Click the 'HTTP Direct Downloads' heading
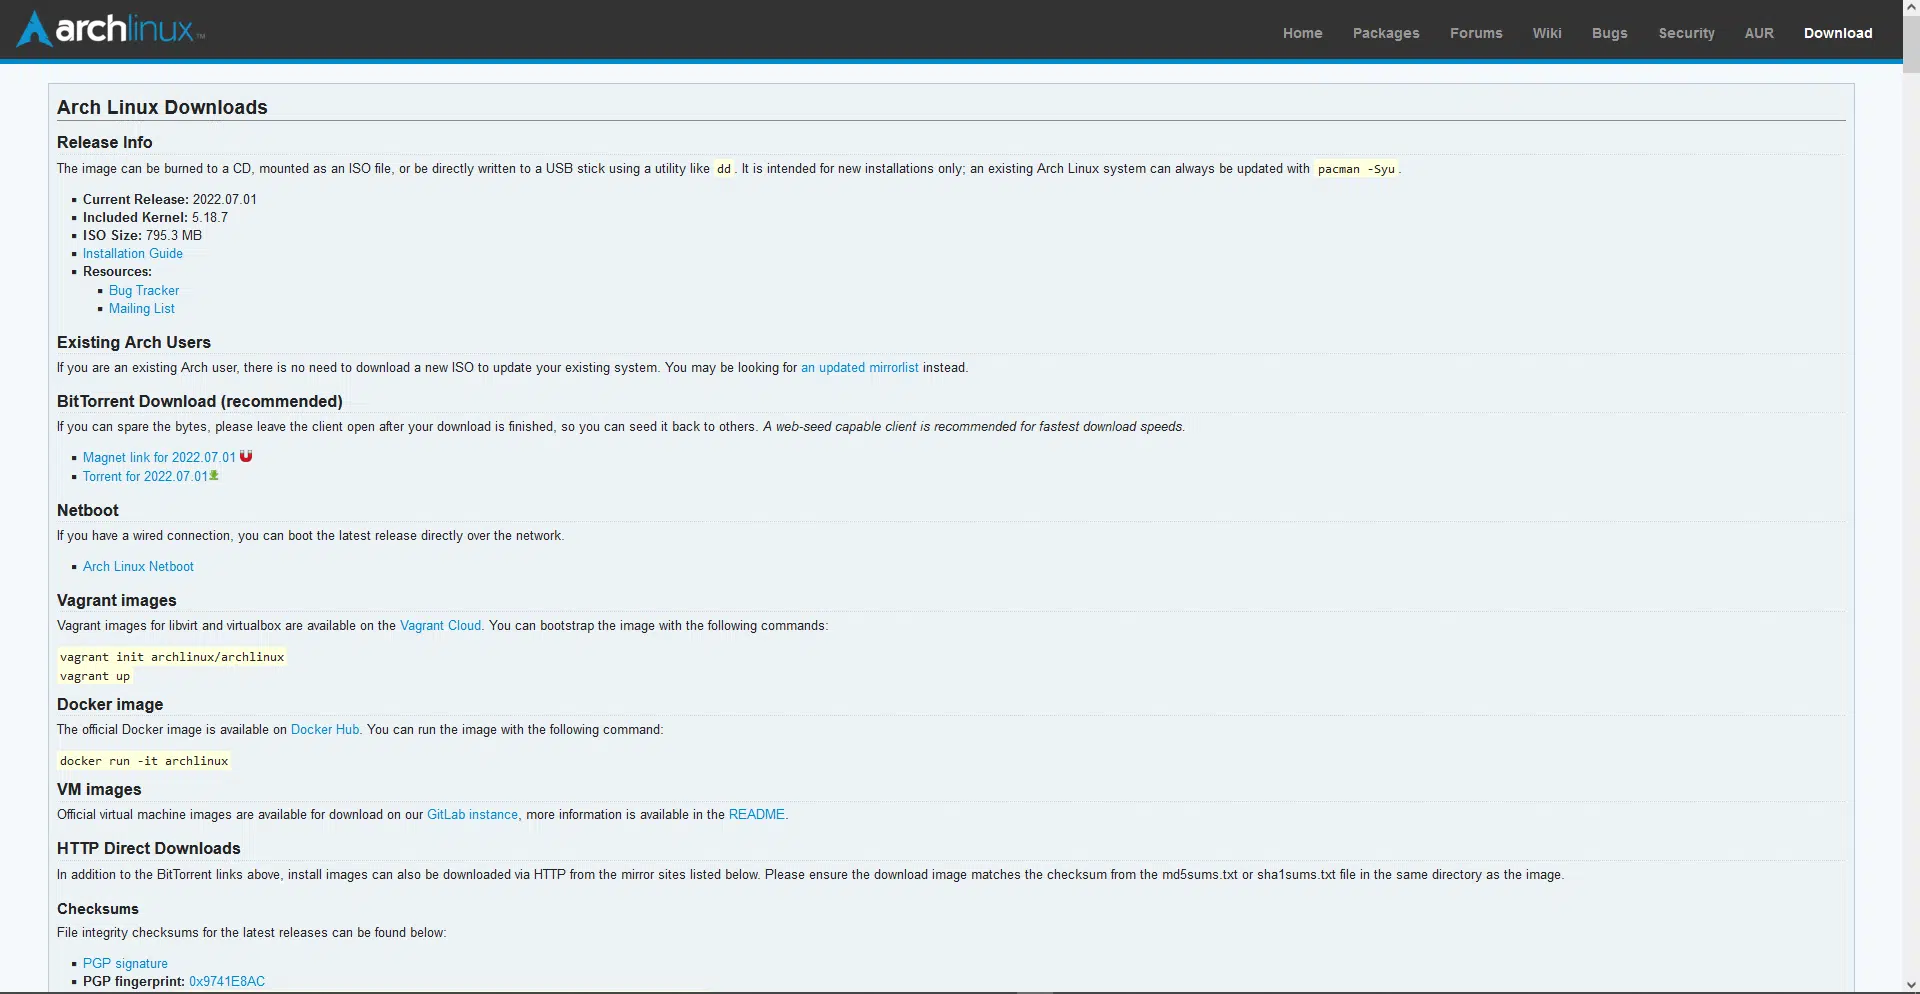The image size is (1920, 994). click(149, 848)
